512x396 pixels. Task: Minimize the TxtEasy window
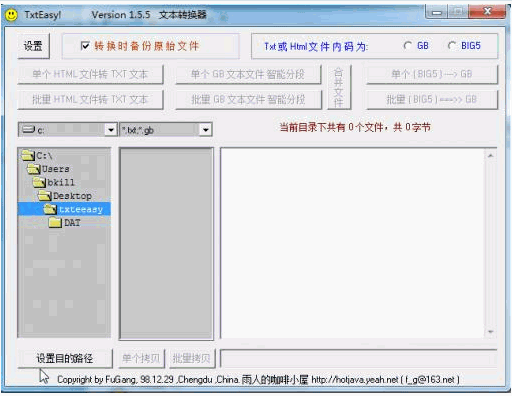click(x=436, y=12)
